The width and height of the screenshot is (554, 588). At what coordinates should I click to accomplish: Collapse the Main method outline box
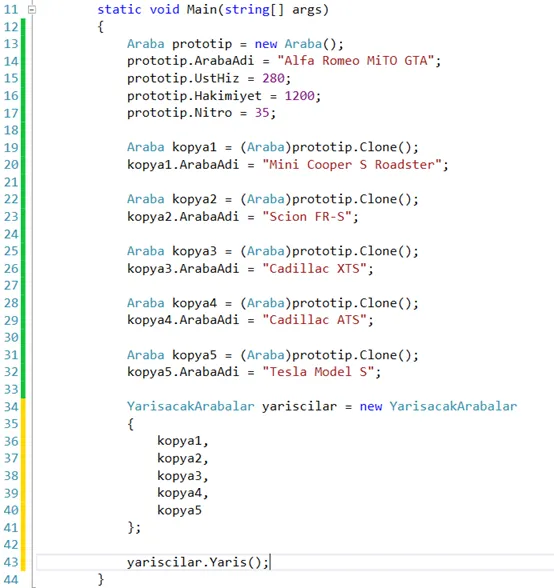(x=32, y=10)
